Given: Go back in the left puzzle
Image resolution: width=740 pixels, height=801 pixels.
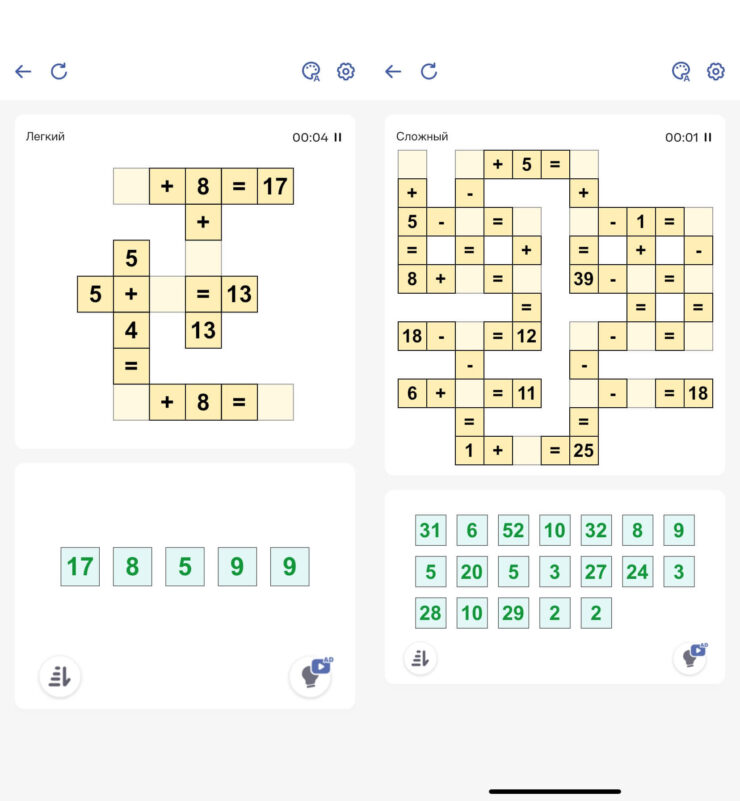Looking at the screenshot, I should coord(23,72).
